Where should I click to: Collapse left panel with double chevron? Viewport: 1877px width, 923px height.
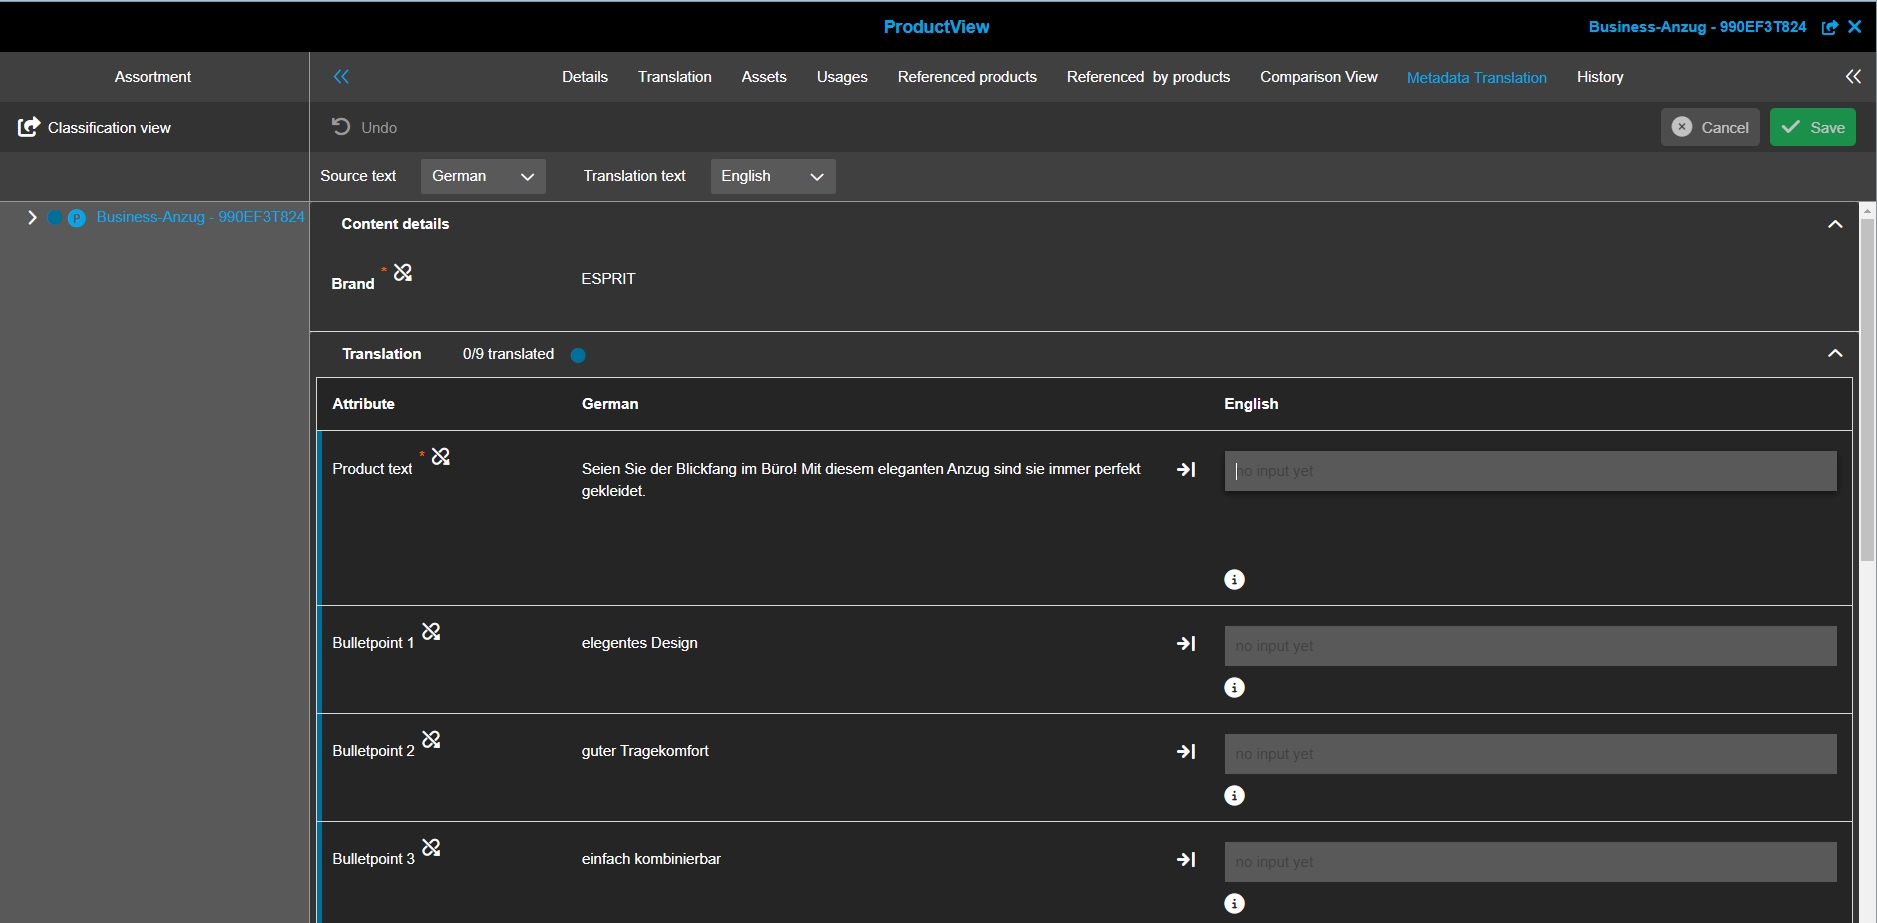coord(341,77)
